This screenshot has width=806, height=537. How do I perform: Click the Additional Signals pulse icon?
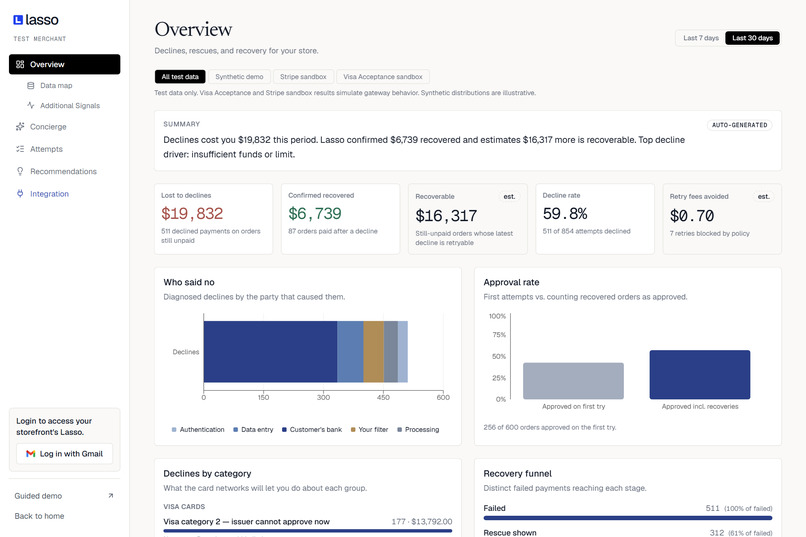click(x=31, y=105)
